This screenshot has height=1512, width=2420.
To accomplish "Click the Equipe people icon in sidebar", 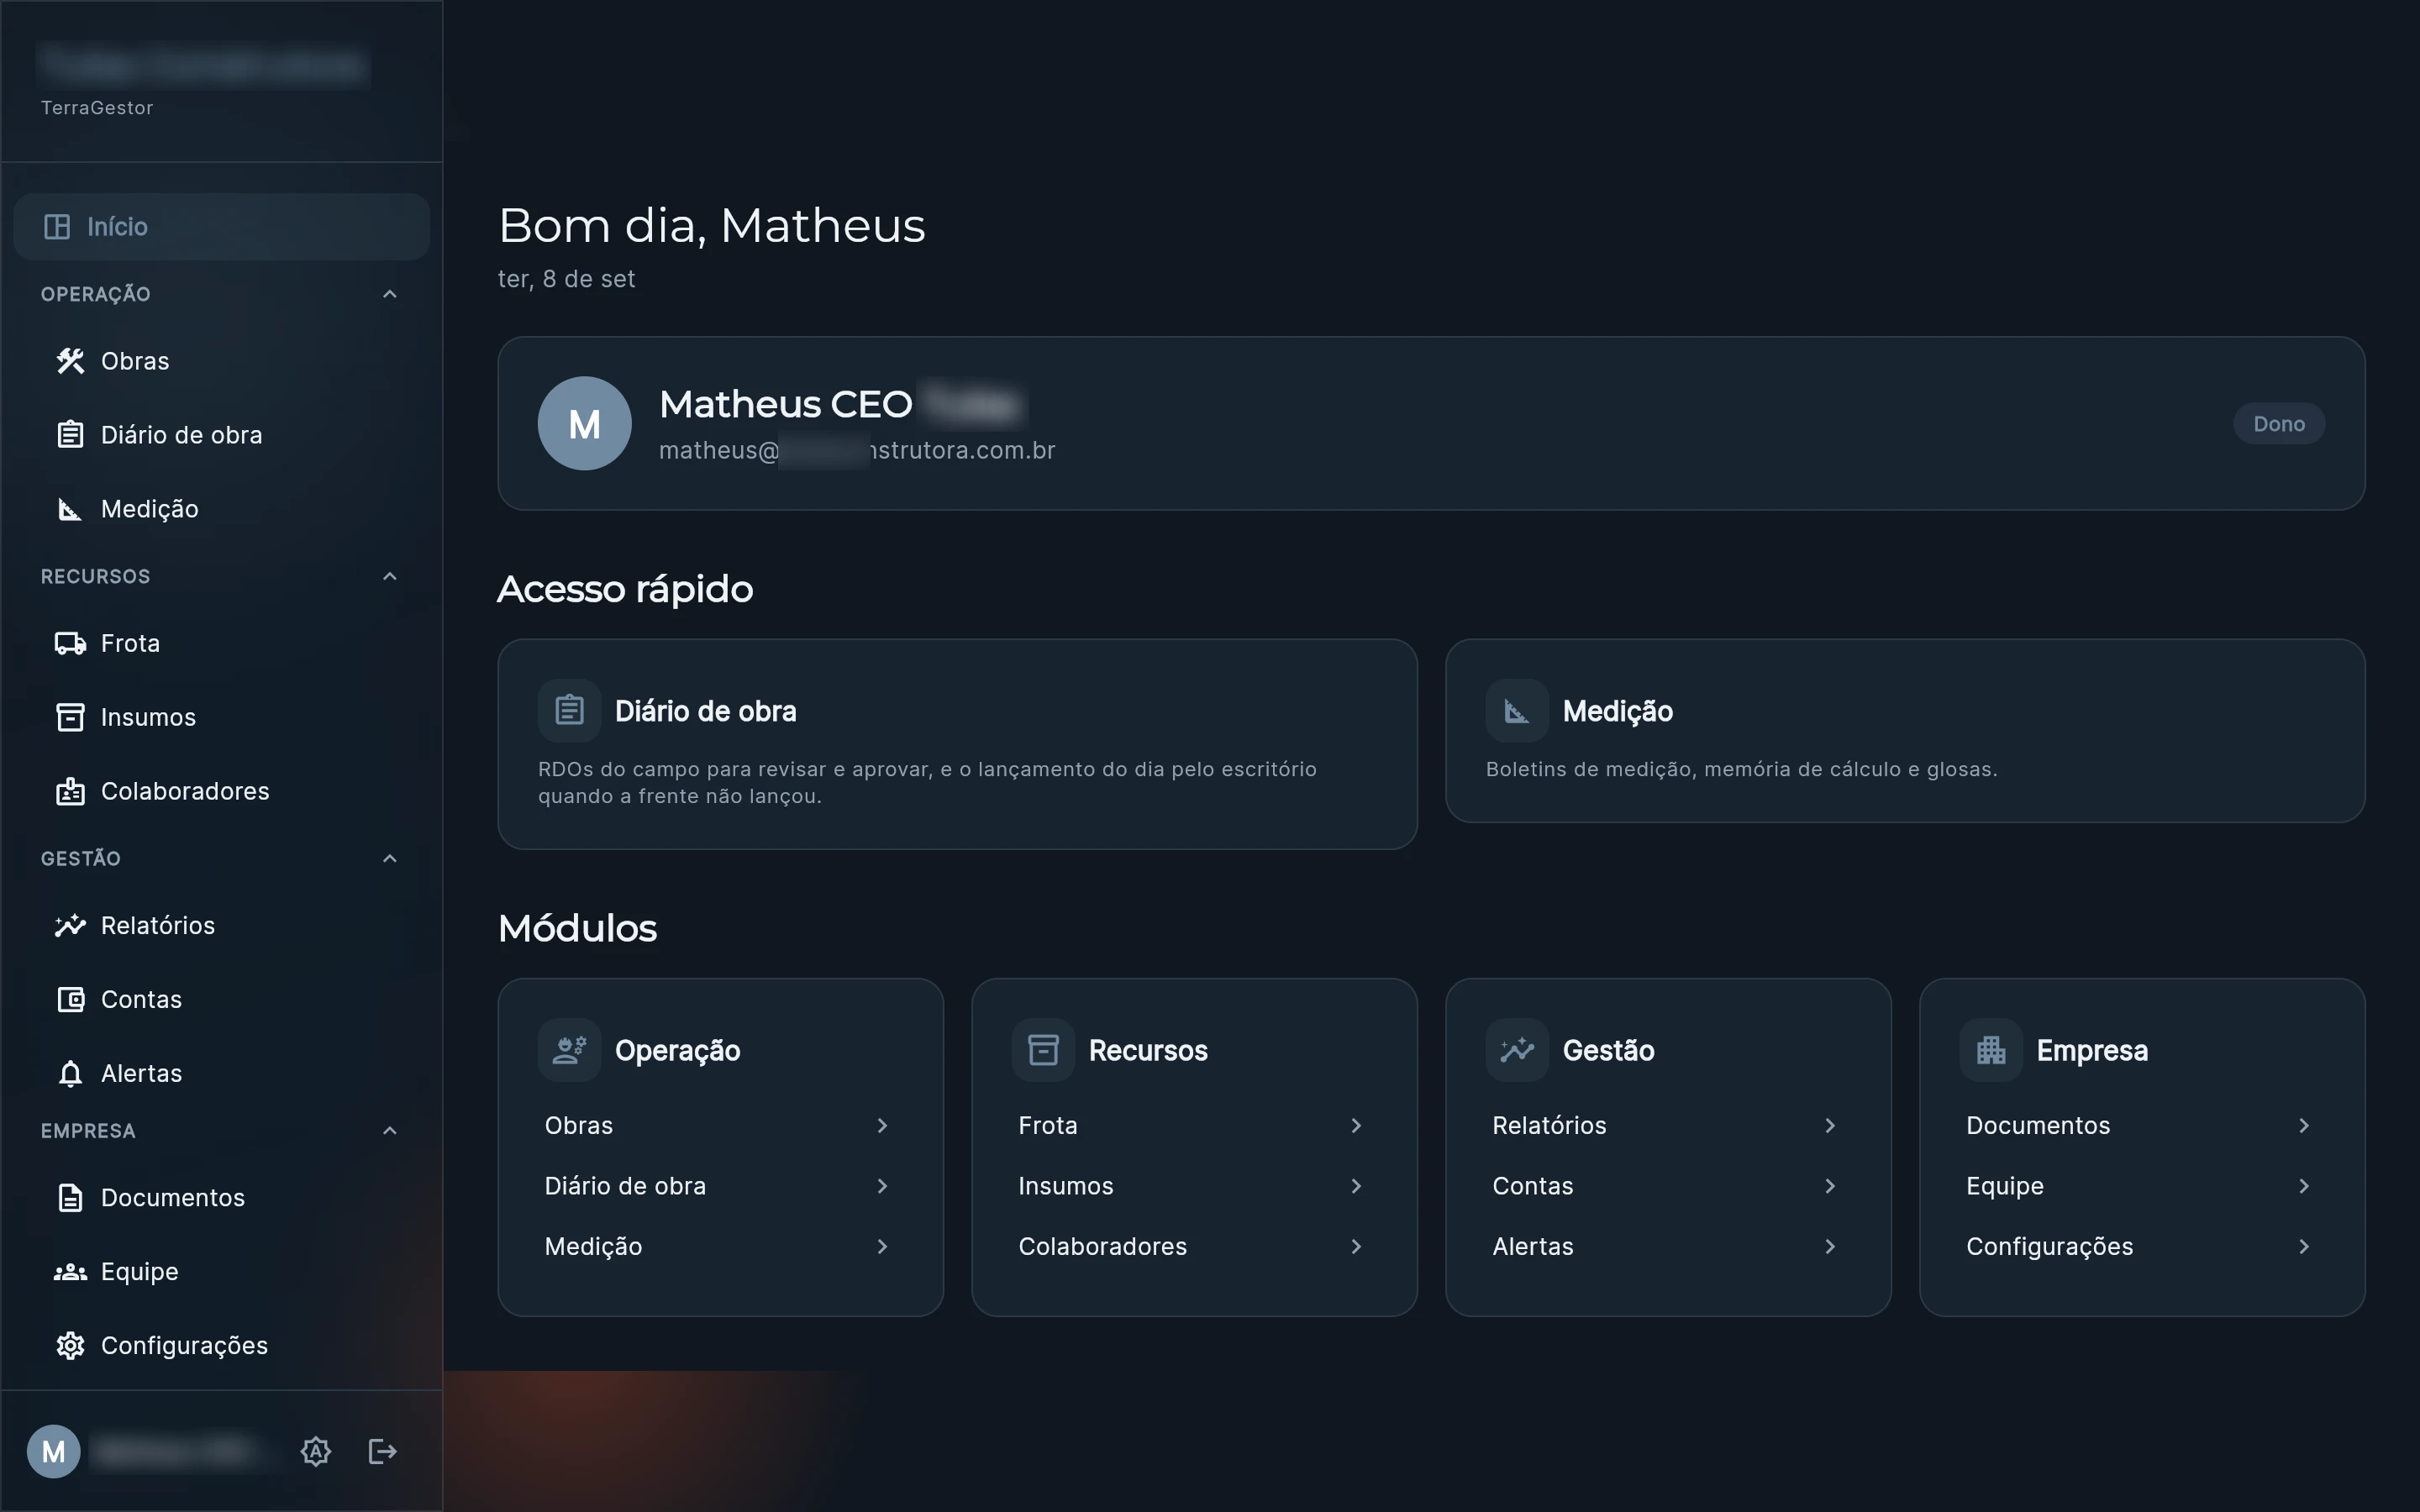I will coord(70,1271).
